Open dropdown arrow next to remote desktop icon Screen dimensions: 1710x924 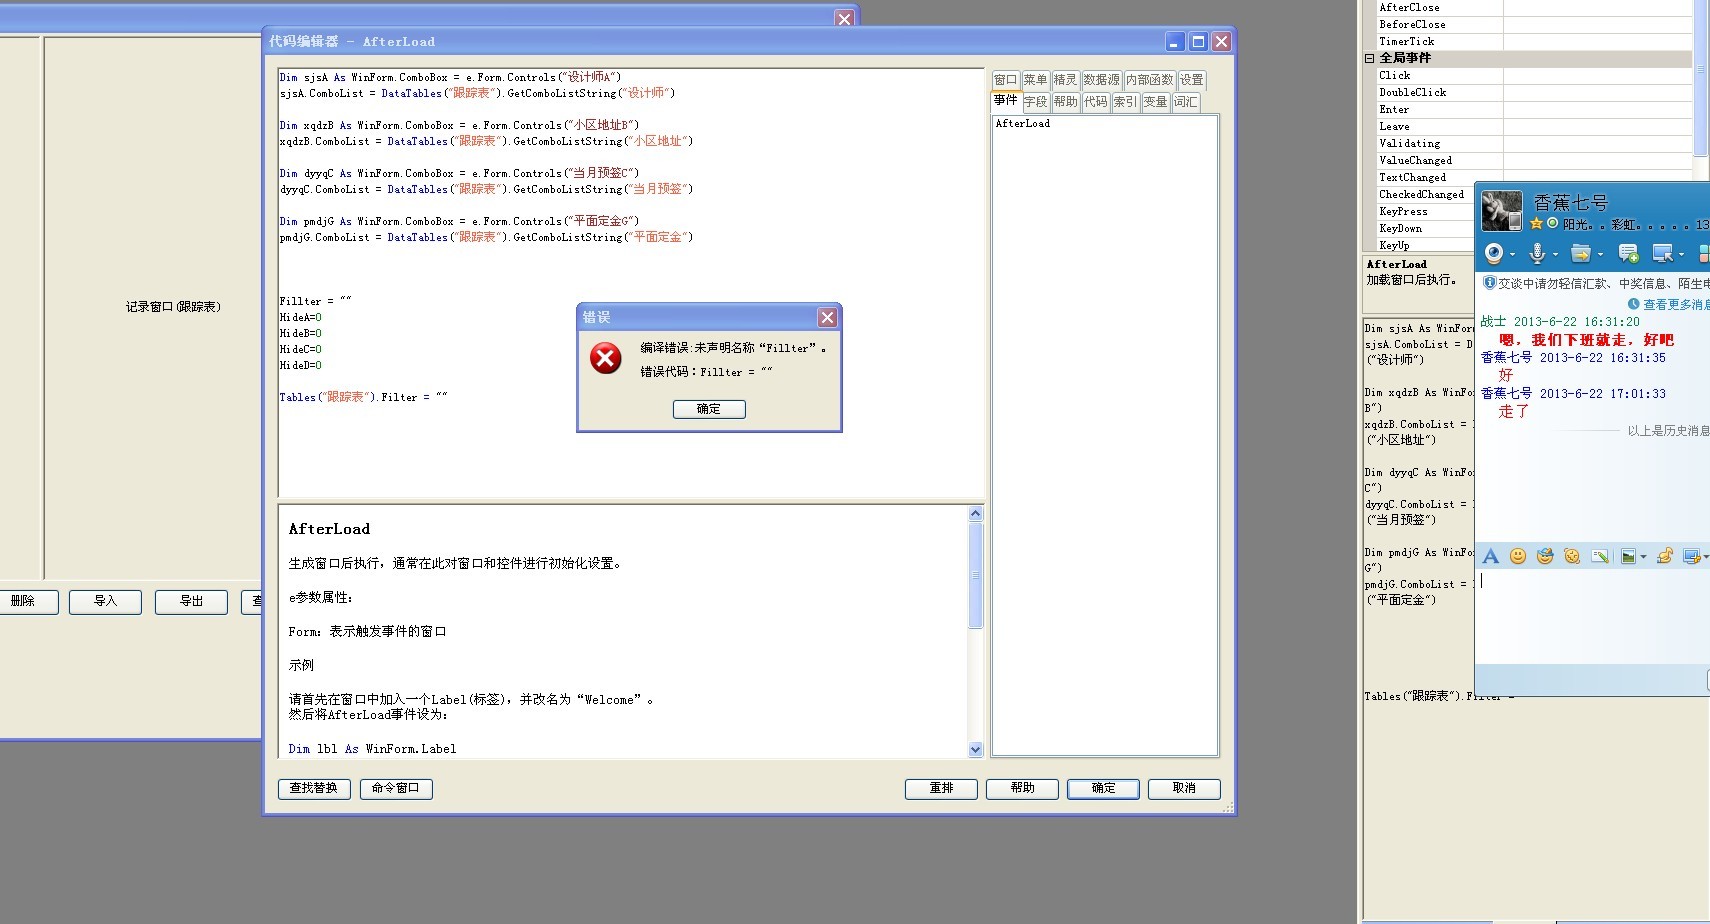pos(1681,254)
